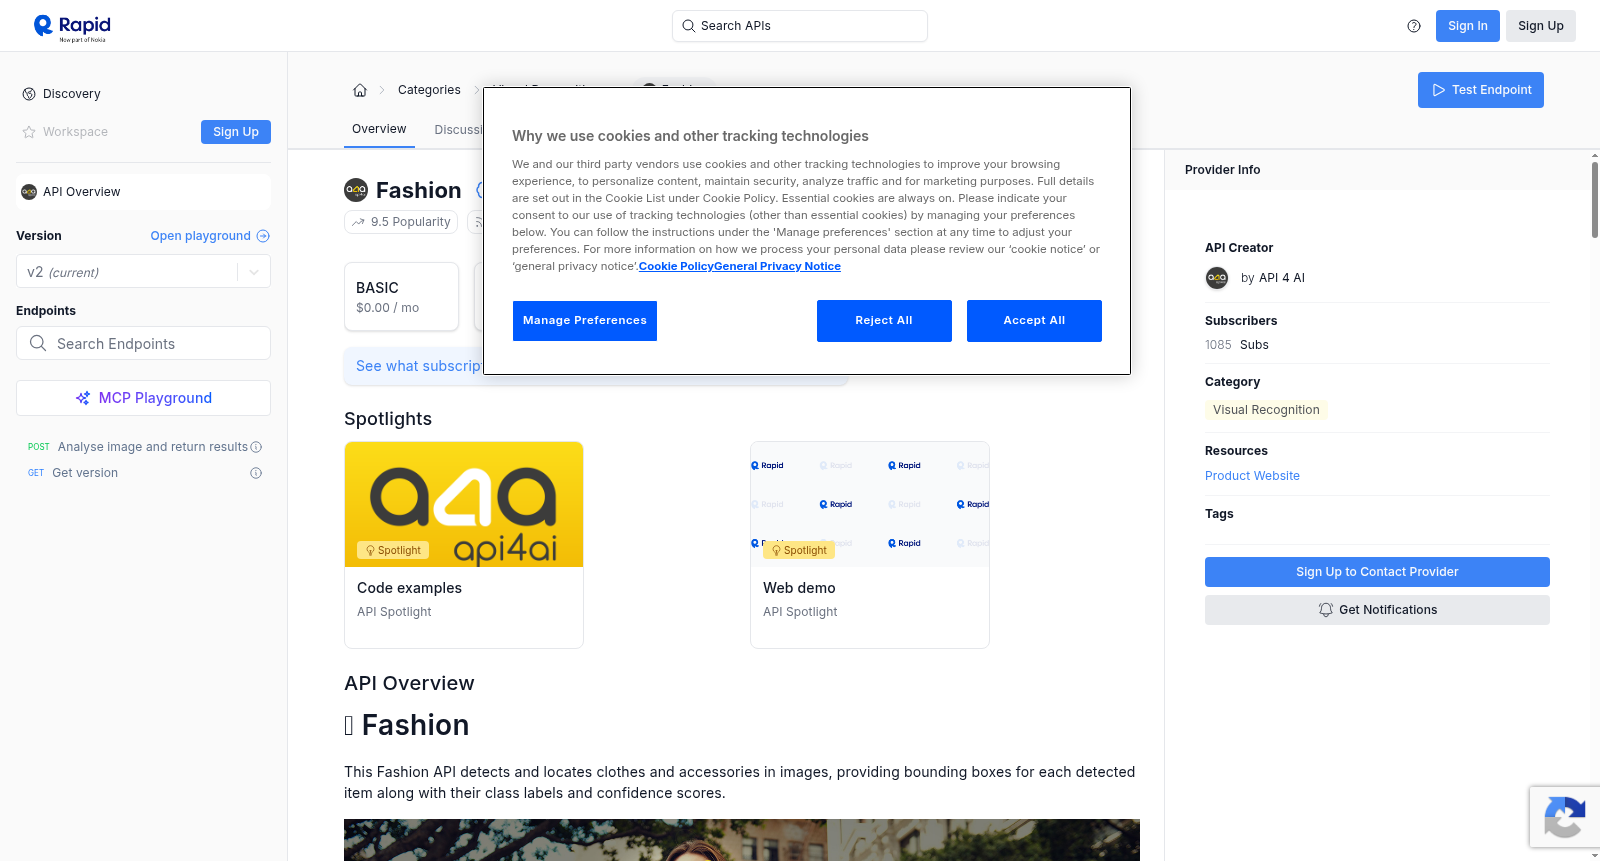Viewport: 1600px width, 861px height.
Task: Open the Code examples spotlight card
Action: (x=464, y=545)
